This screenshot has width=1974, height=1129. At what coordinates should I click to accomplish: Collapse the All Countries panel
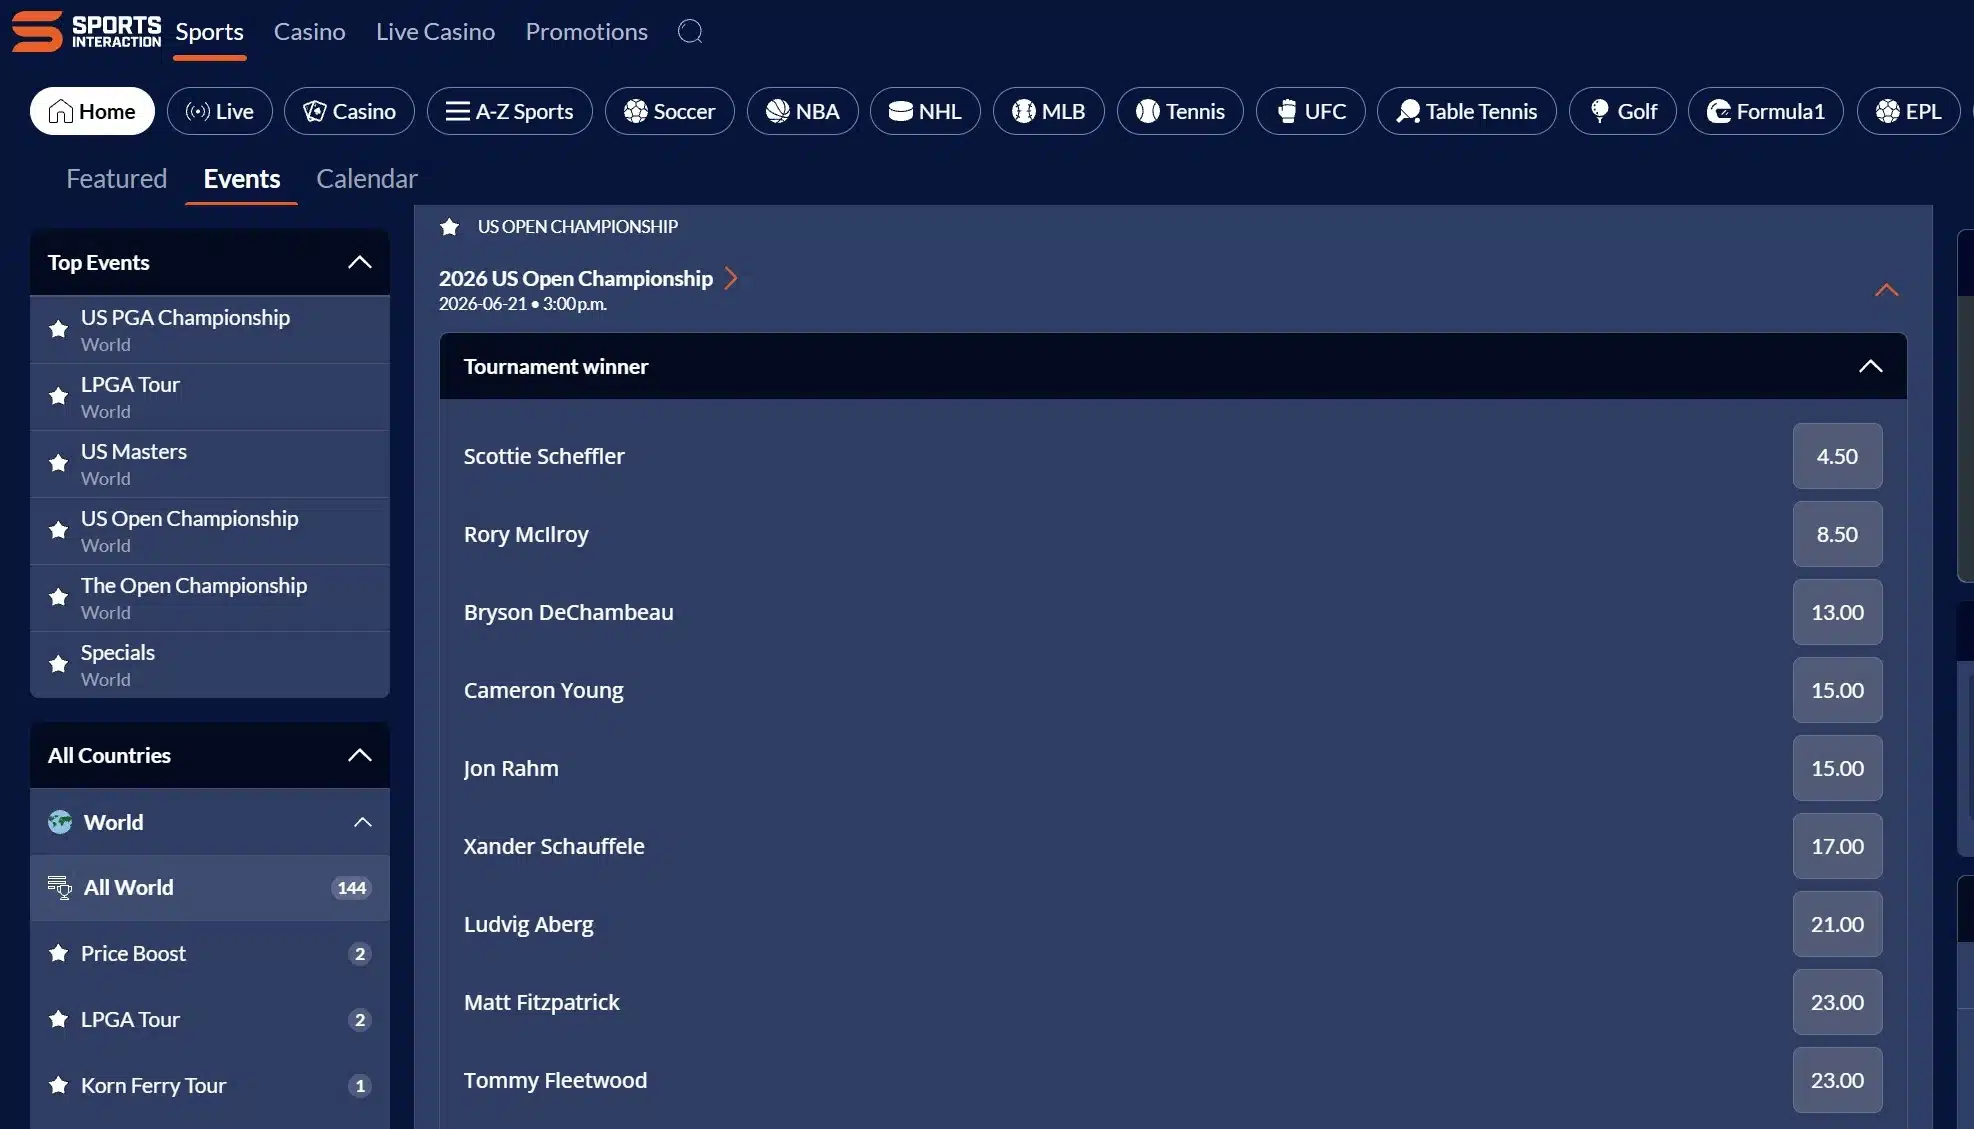pyautogui.click(x=359, y=755)
